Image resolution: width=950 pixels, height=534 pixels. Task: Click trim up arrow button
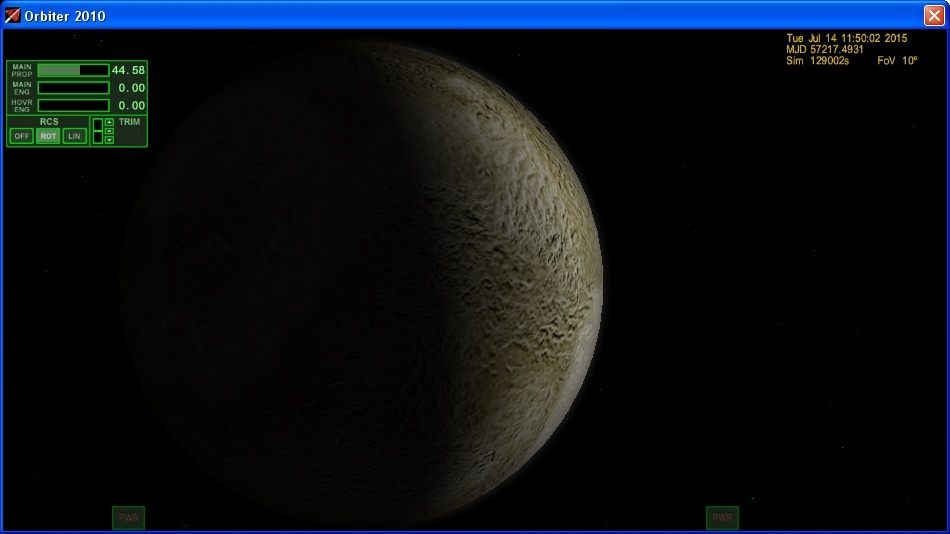[109, 122]
